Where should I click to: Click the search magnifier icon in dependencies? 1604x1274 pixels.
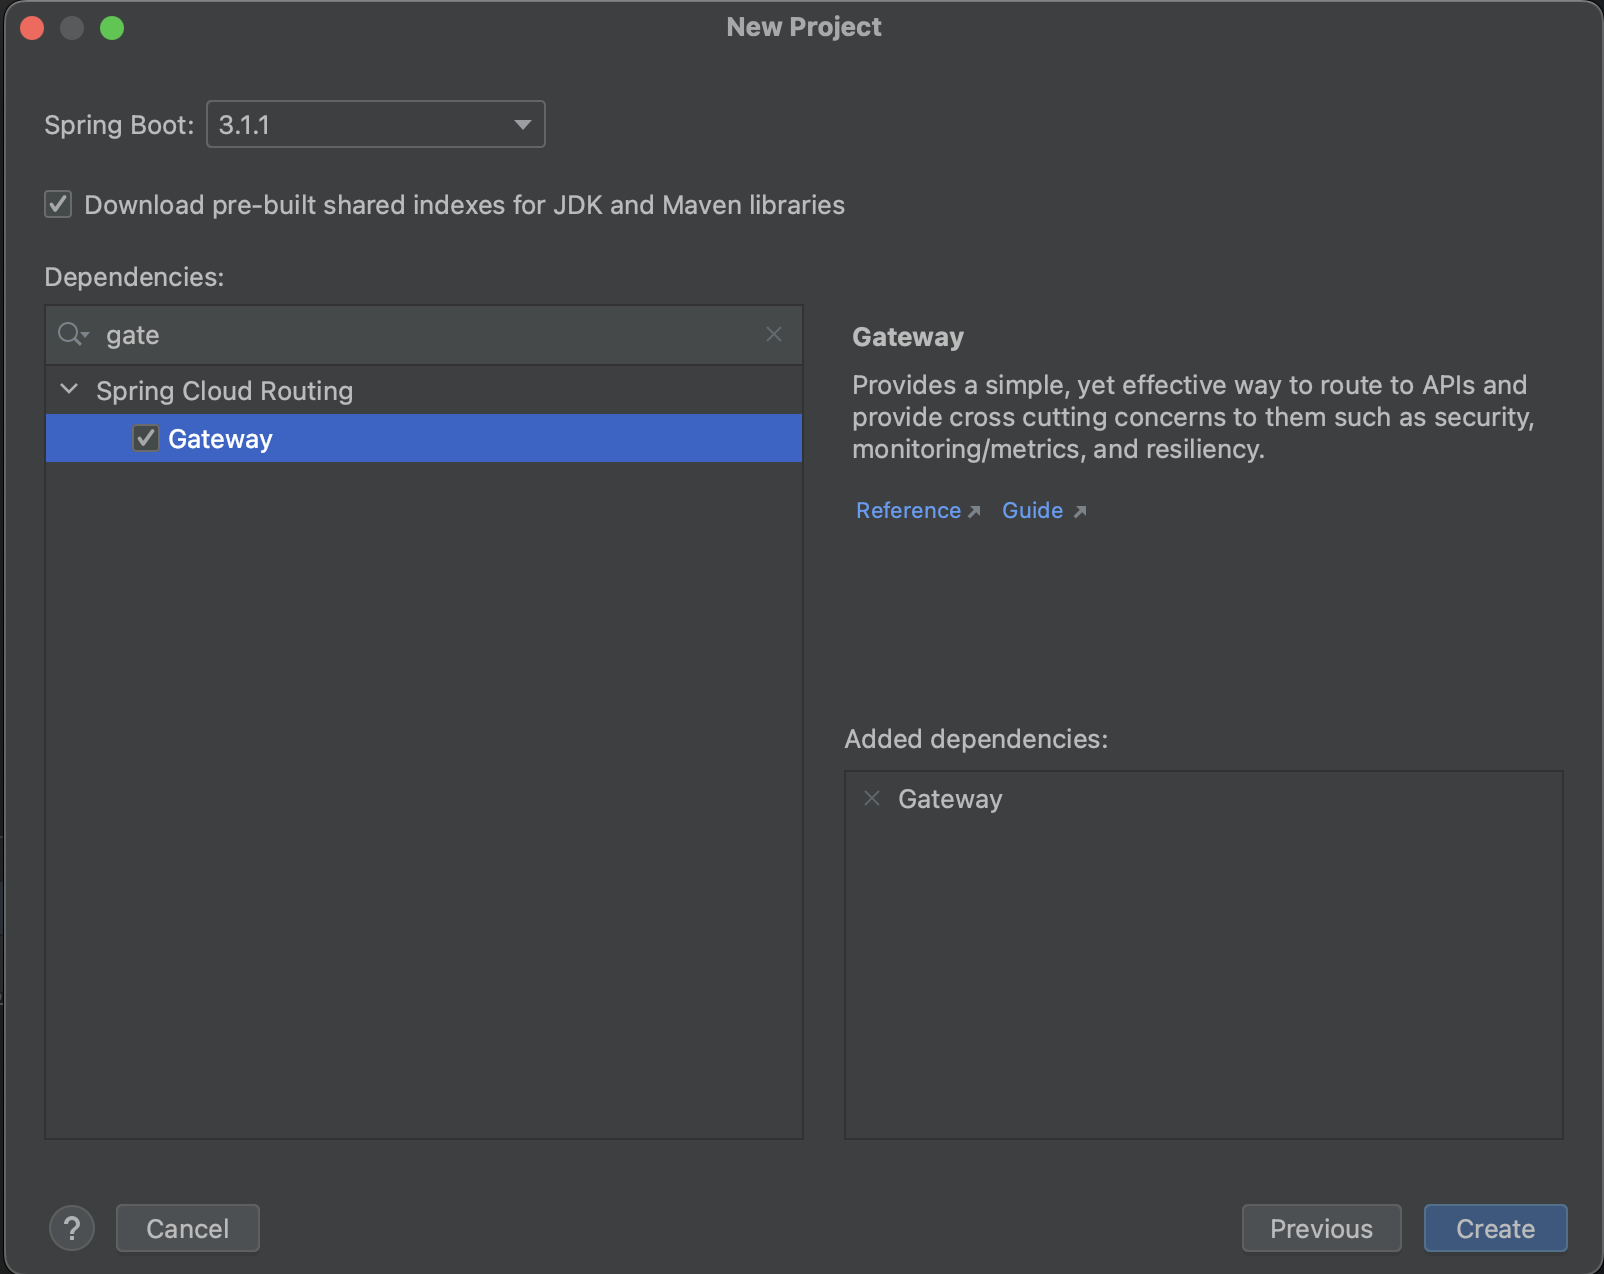(x=73, y=334)
